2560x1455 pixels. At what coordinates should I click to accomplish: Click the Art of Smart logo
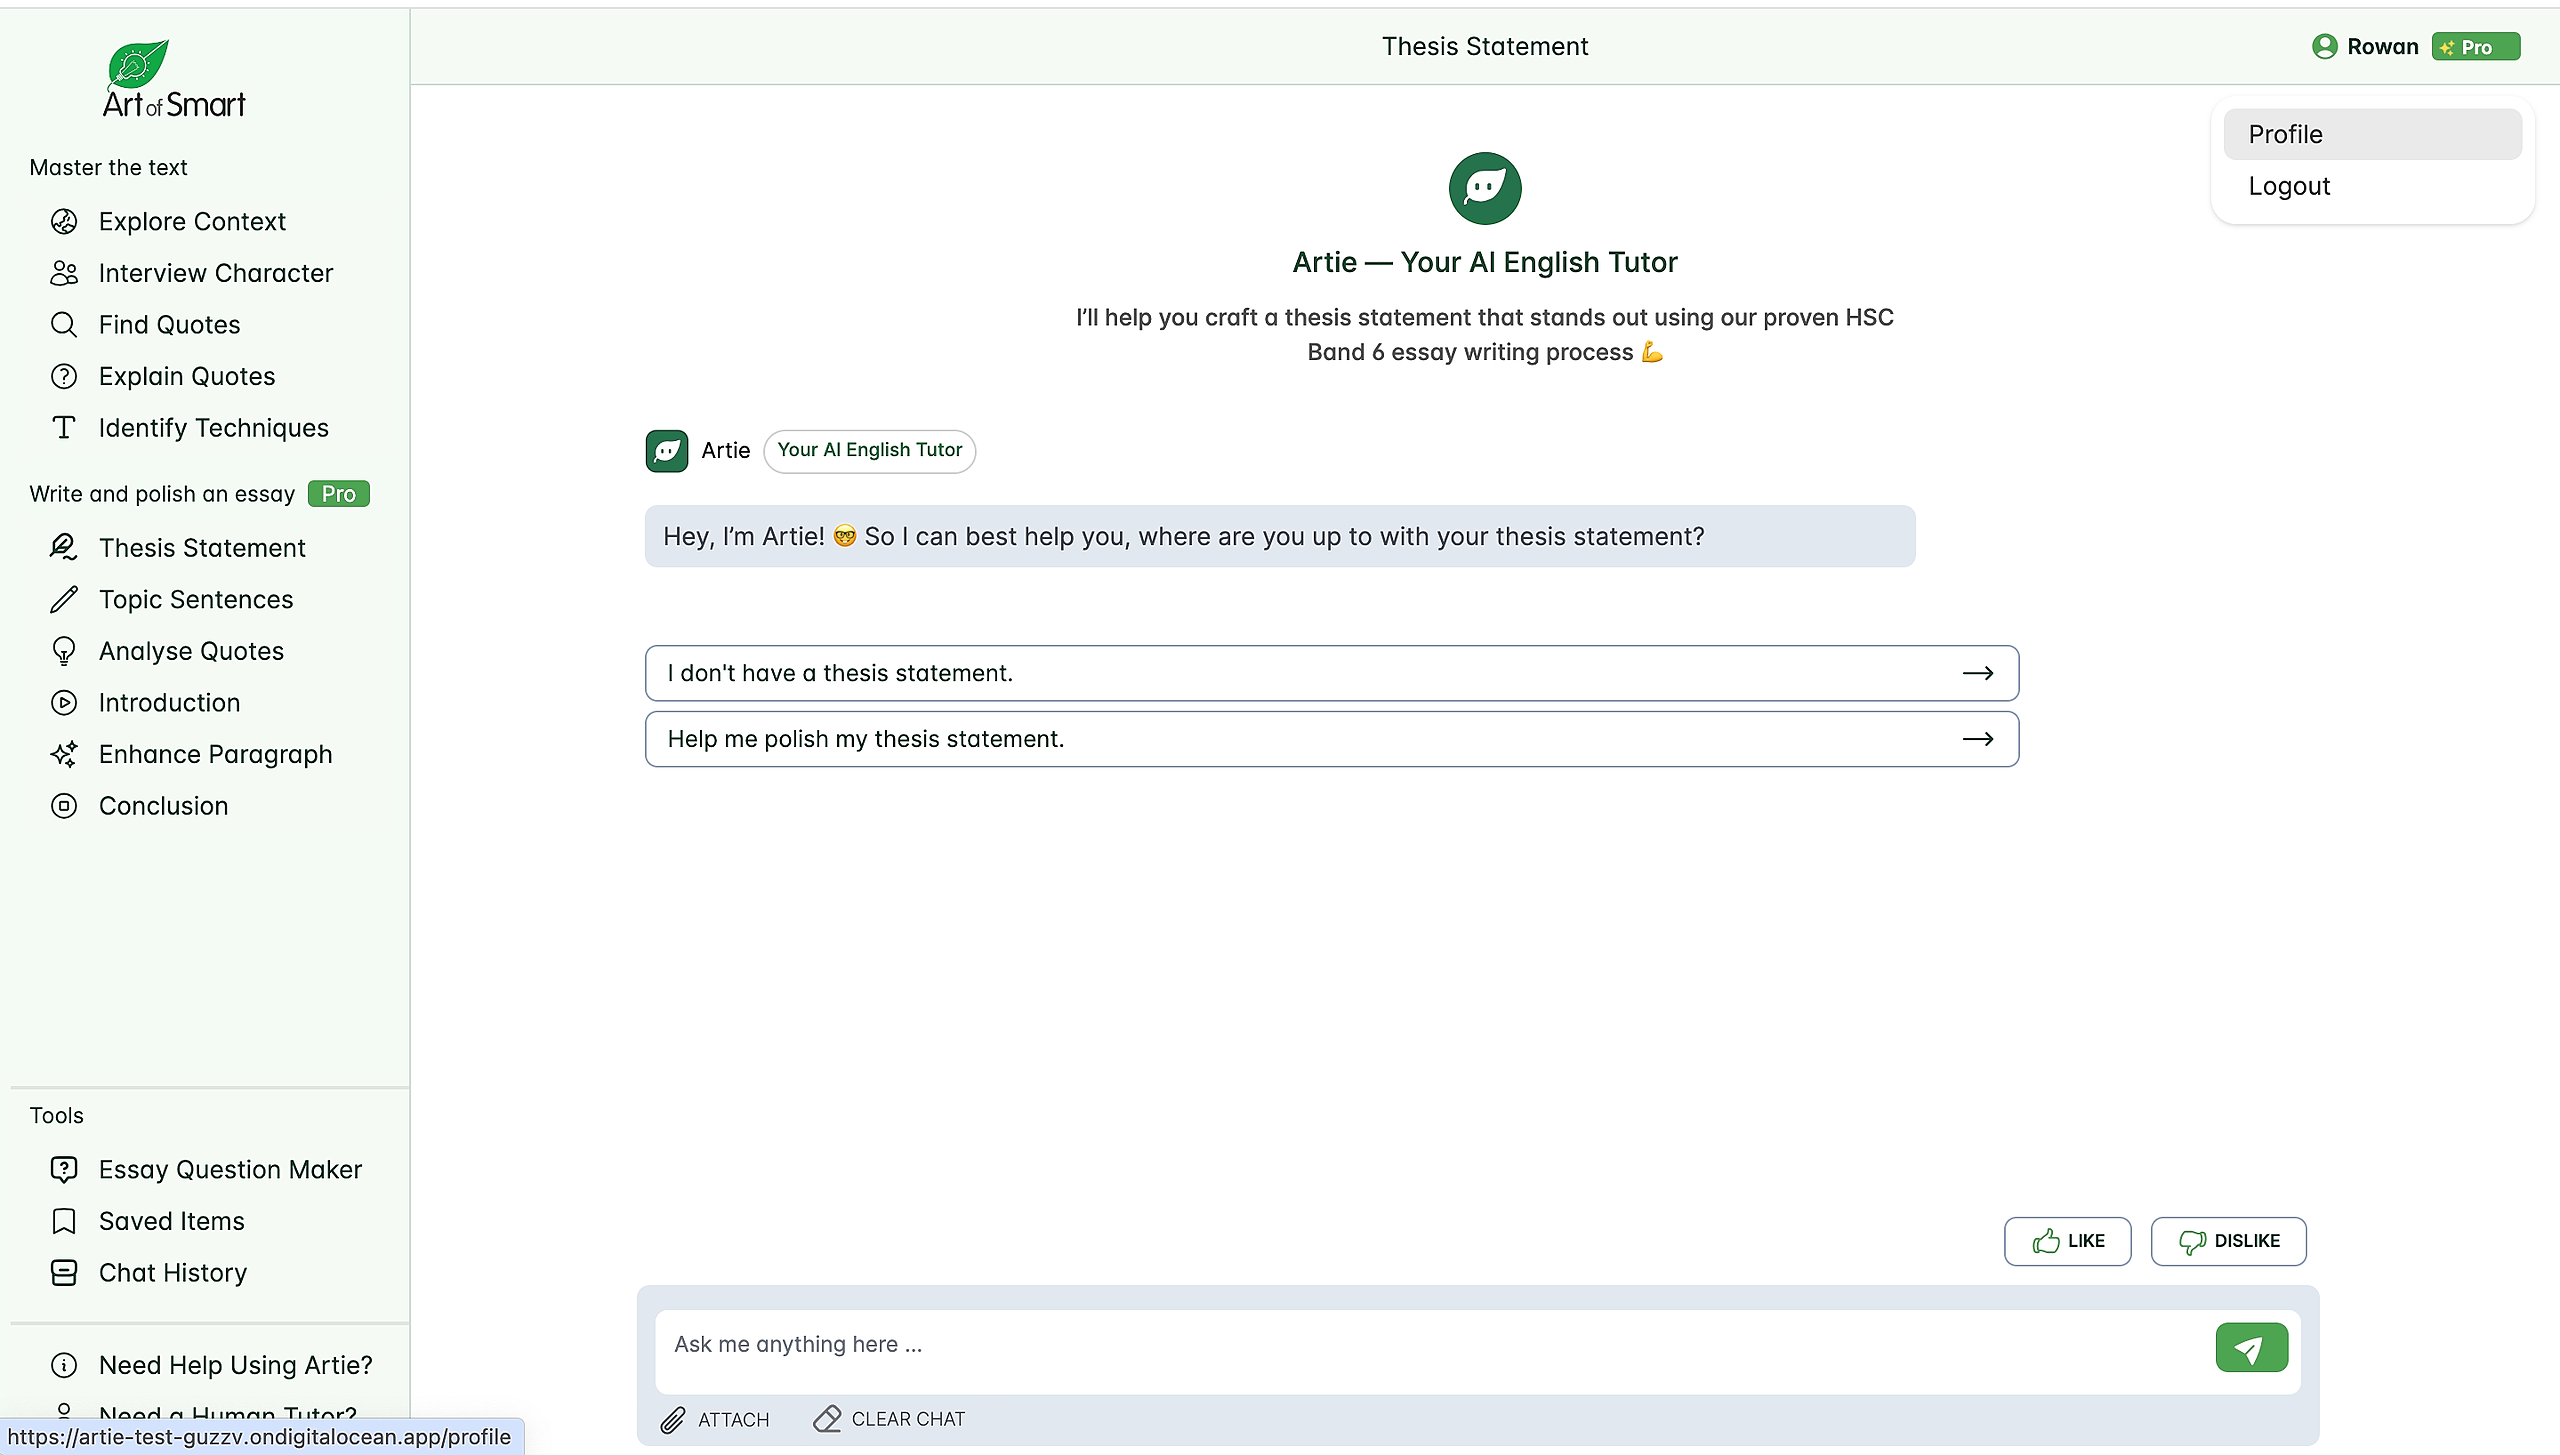tap(174, 80)
